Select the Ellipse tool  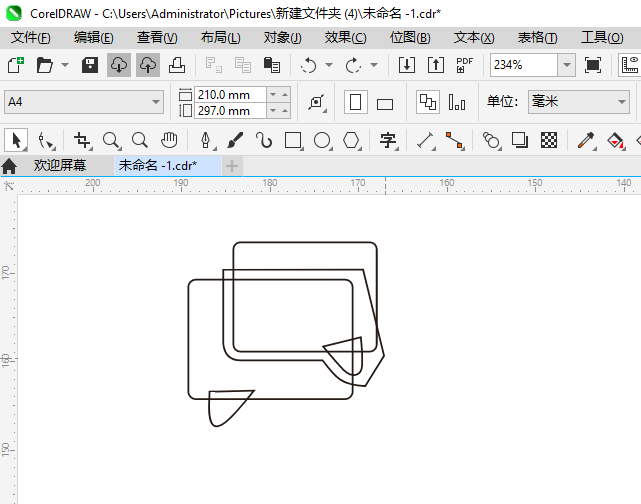pos(323,140)
